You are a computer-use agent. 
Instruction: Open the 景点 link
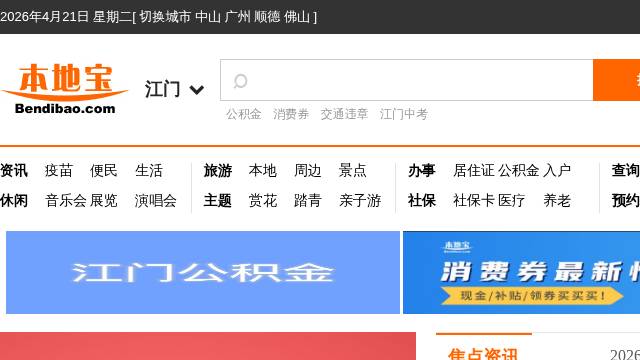[x=353, y=170]
